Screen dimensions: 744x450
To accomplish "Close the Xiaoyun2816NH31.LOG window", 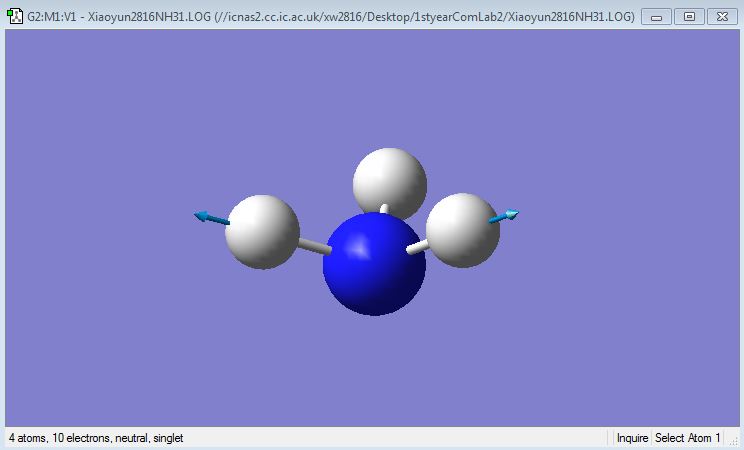I will [x=722, y=17].
